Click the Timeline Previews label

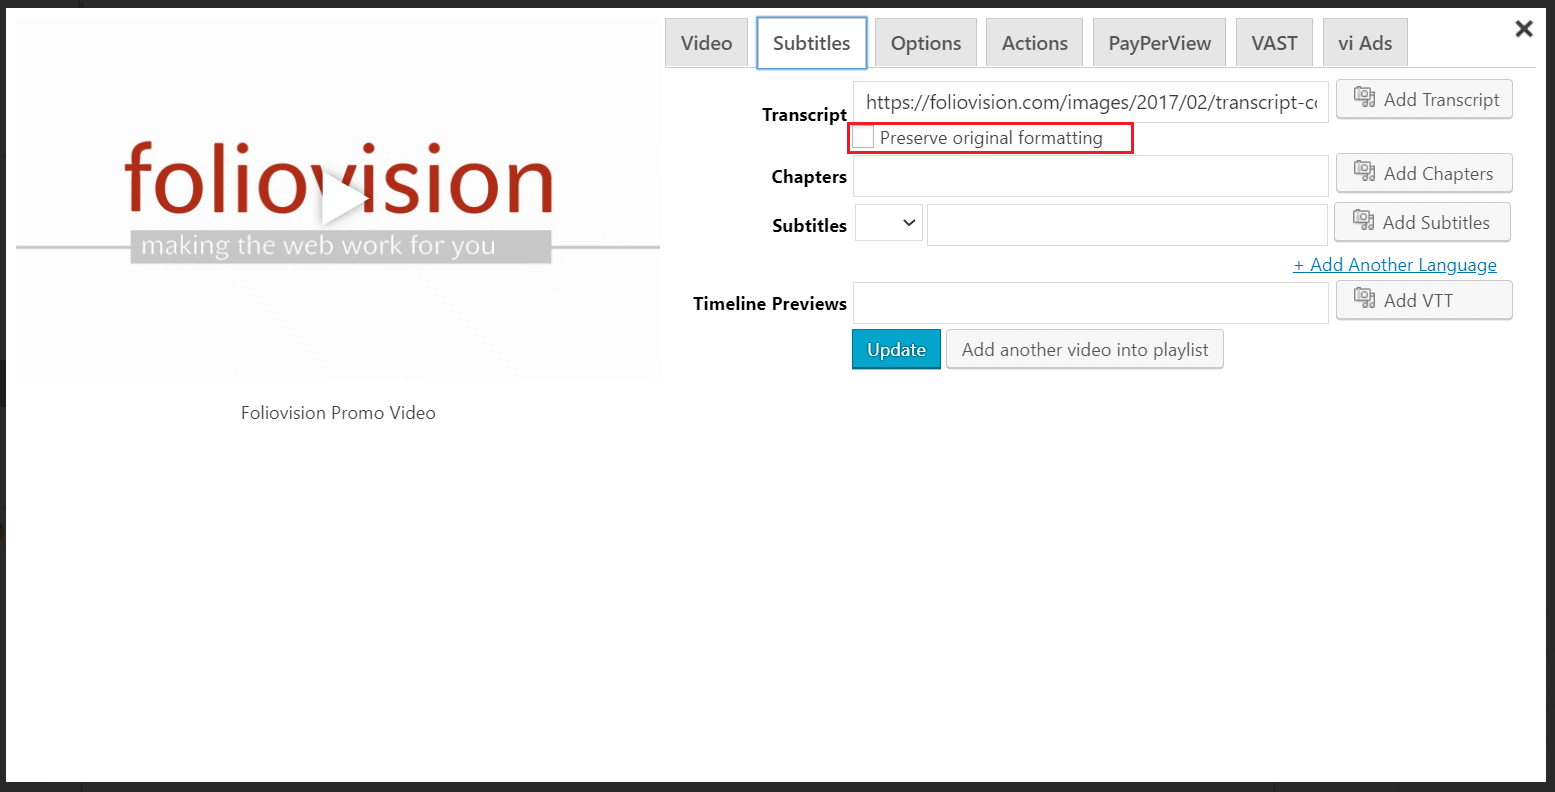point(770,304)
